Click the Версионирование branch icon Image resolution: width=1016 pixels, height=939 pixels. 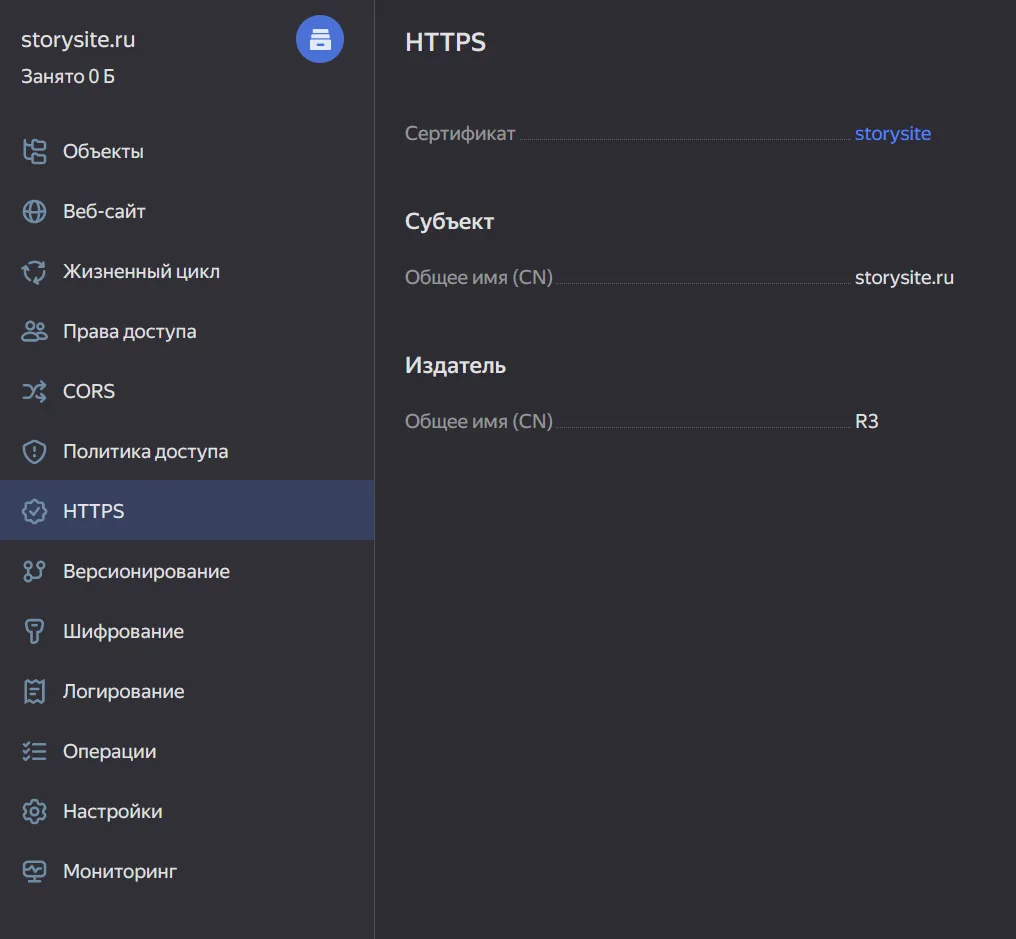[x=35, y=572]
